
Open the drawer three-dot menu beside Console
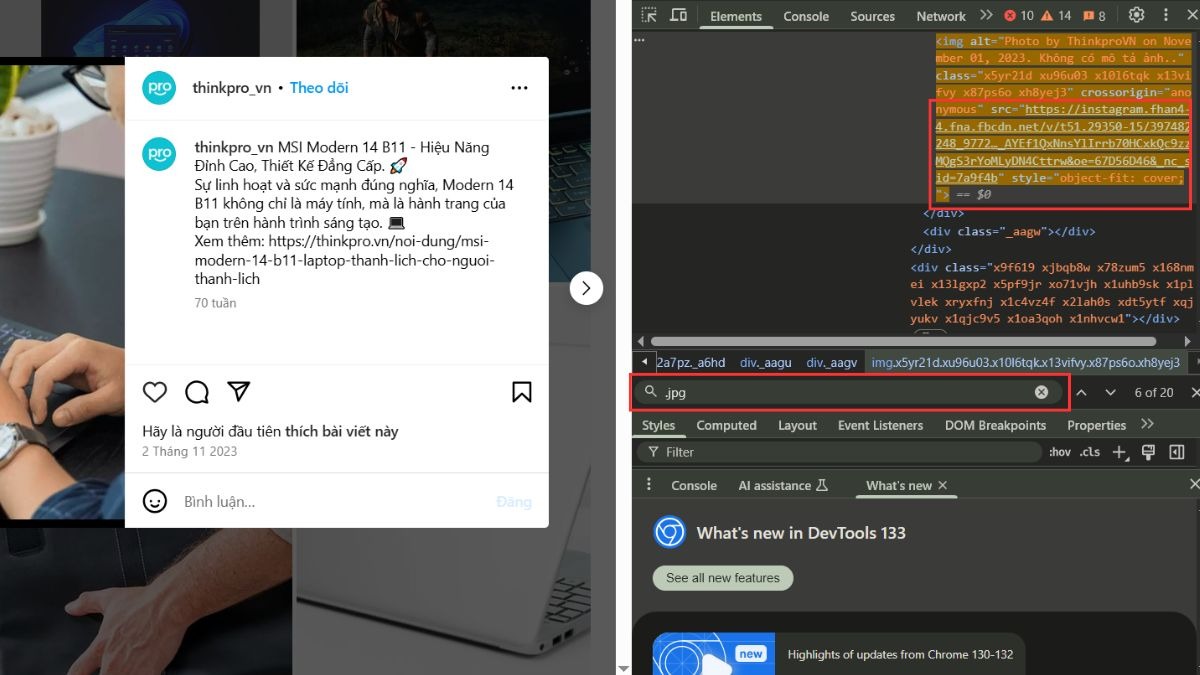649,485
